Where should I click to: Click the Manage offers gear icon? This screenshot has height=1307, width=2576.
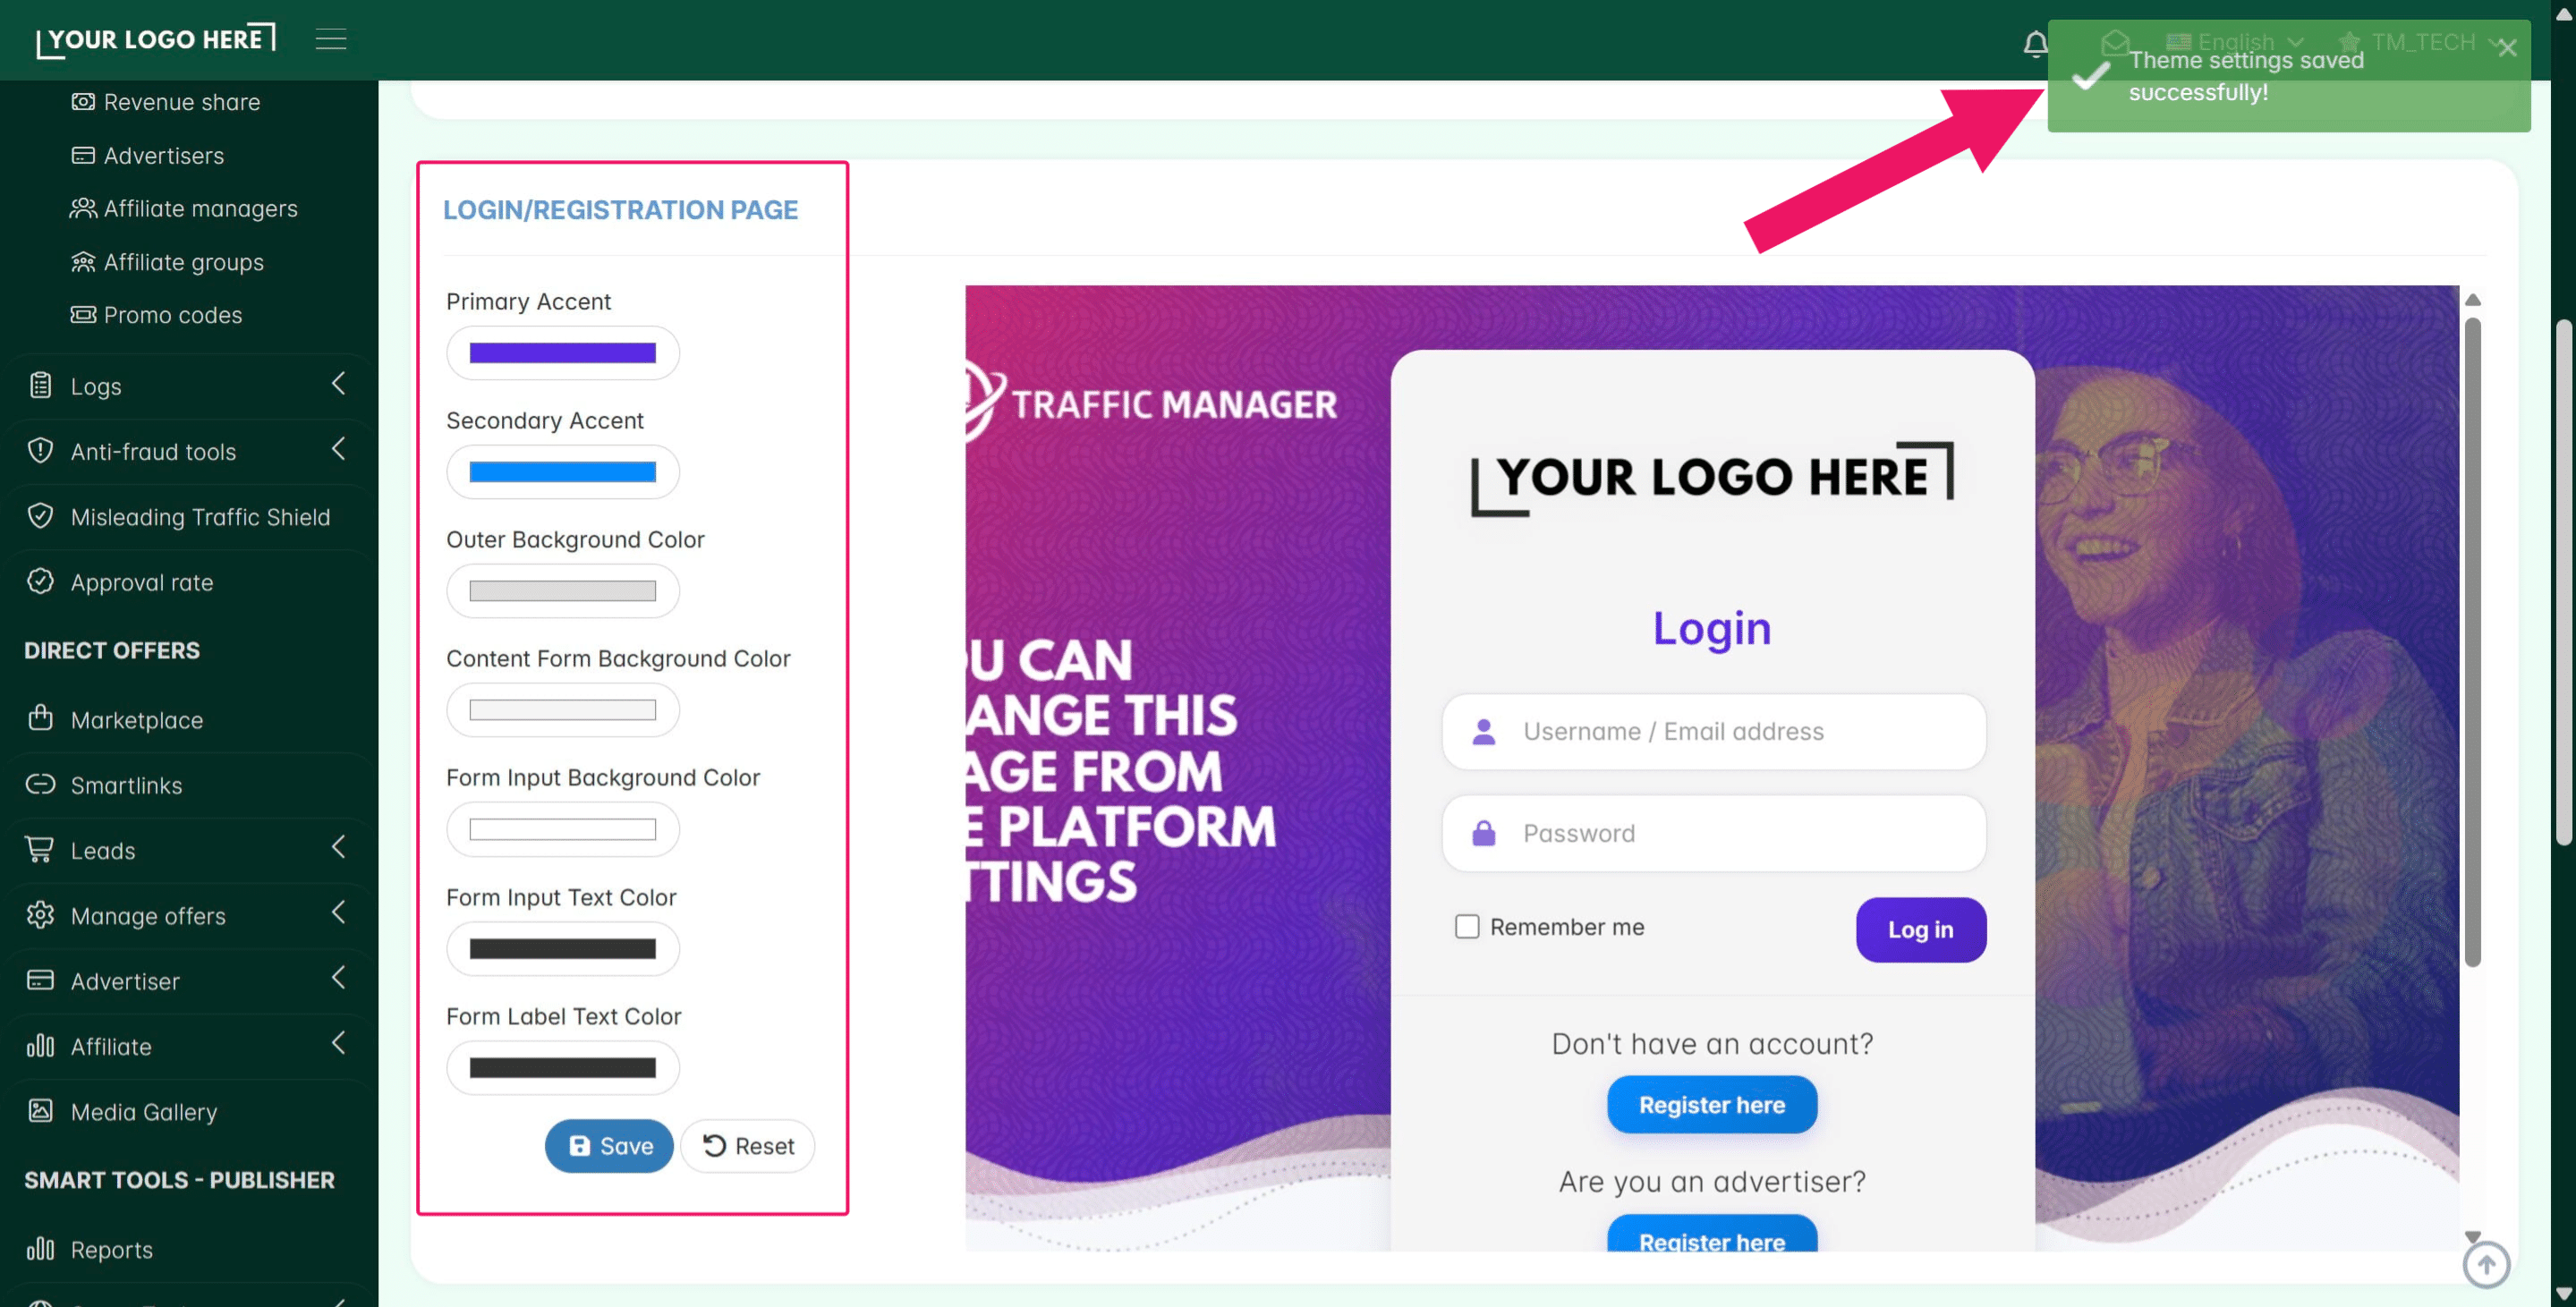pyautogui.click(x=40, y=915)
